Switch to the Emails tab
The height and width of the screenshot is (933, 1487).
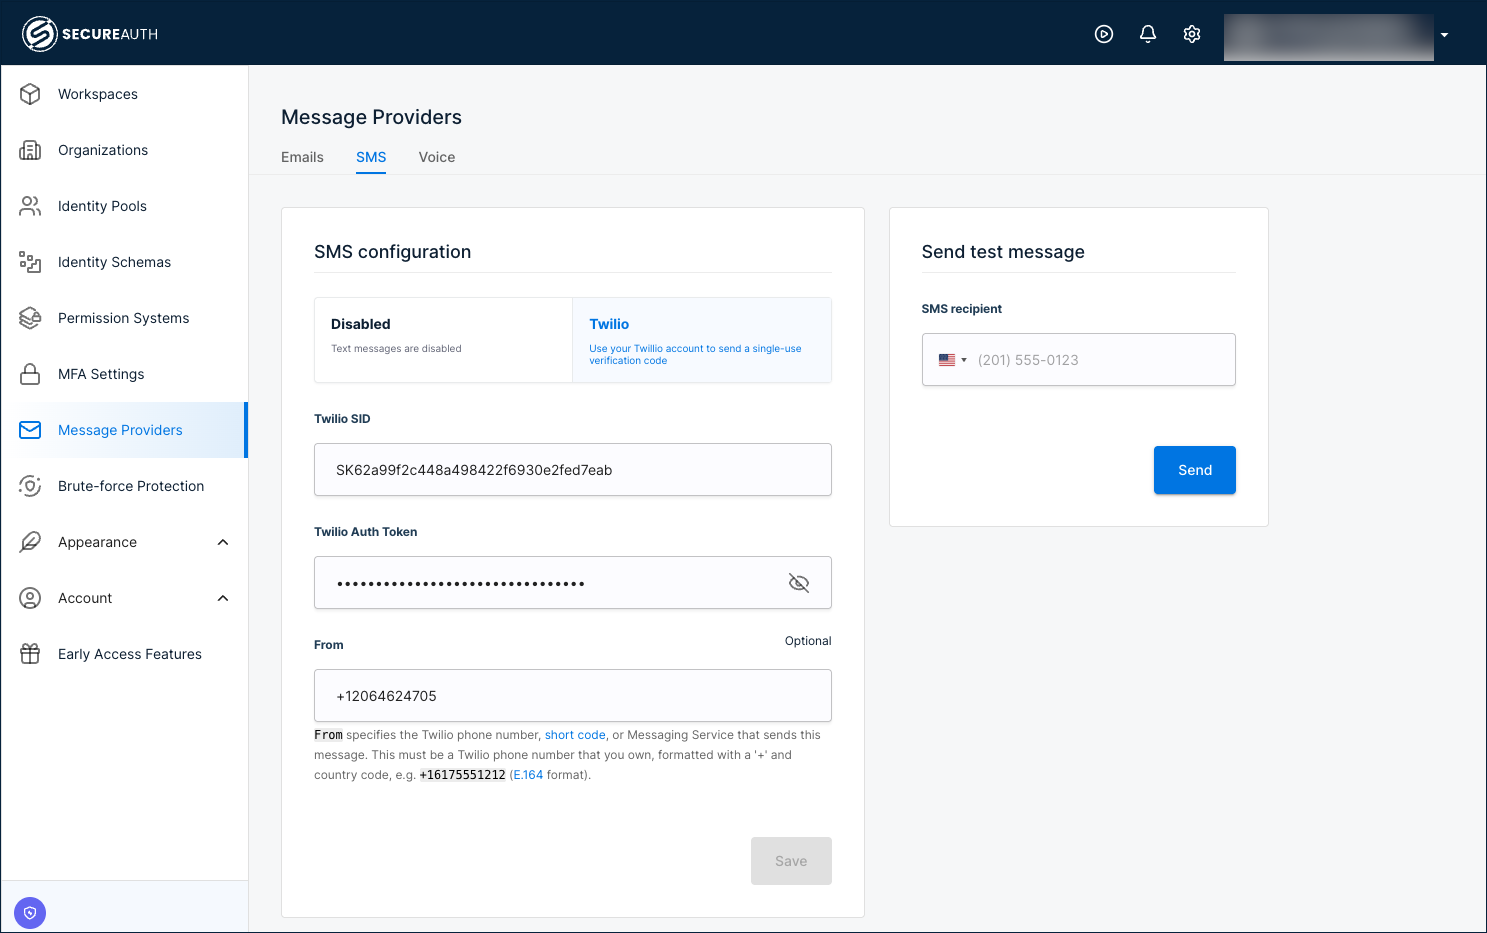pos(301,157)
